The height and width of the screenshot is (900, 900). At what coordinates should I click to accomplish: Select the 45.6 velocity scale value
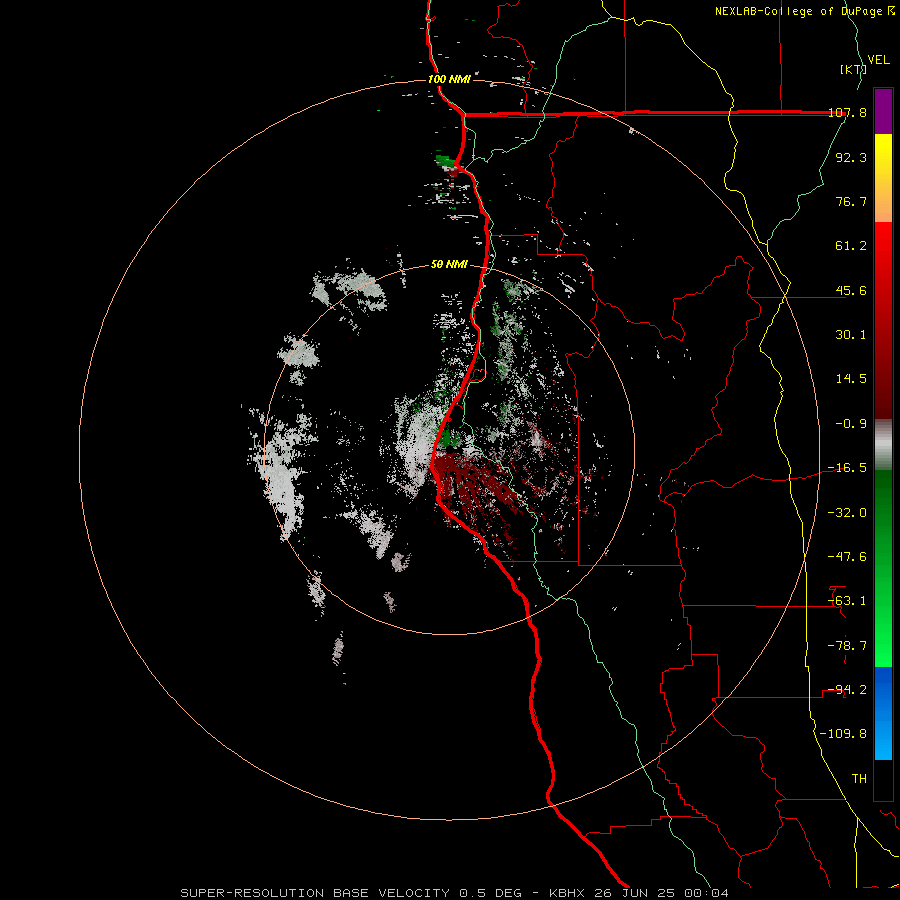pos(851,290)
